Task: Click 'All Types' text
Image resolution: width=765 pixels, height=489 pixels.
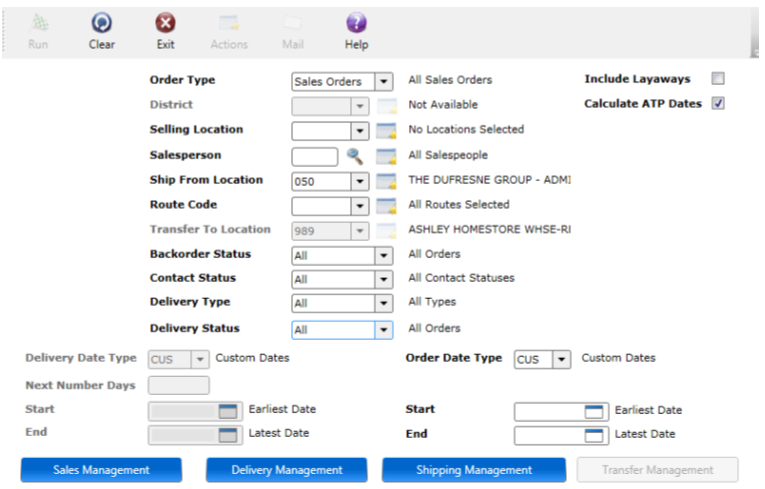Action: point(432,302)
